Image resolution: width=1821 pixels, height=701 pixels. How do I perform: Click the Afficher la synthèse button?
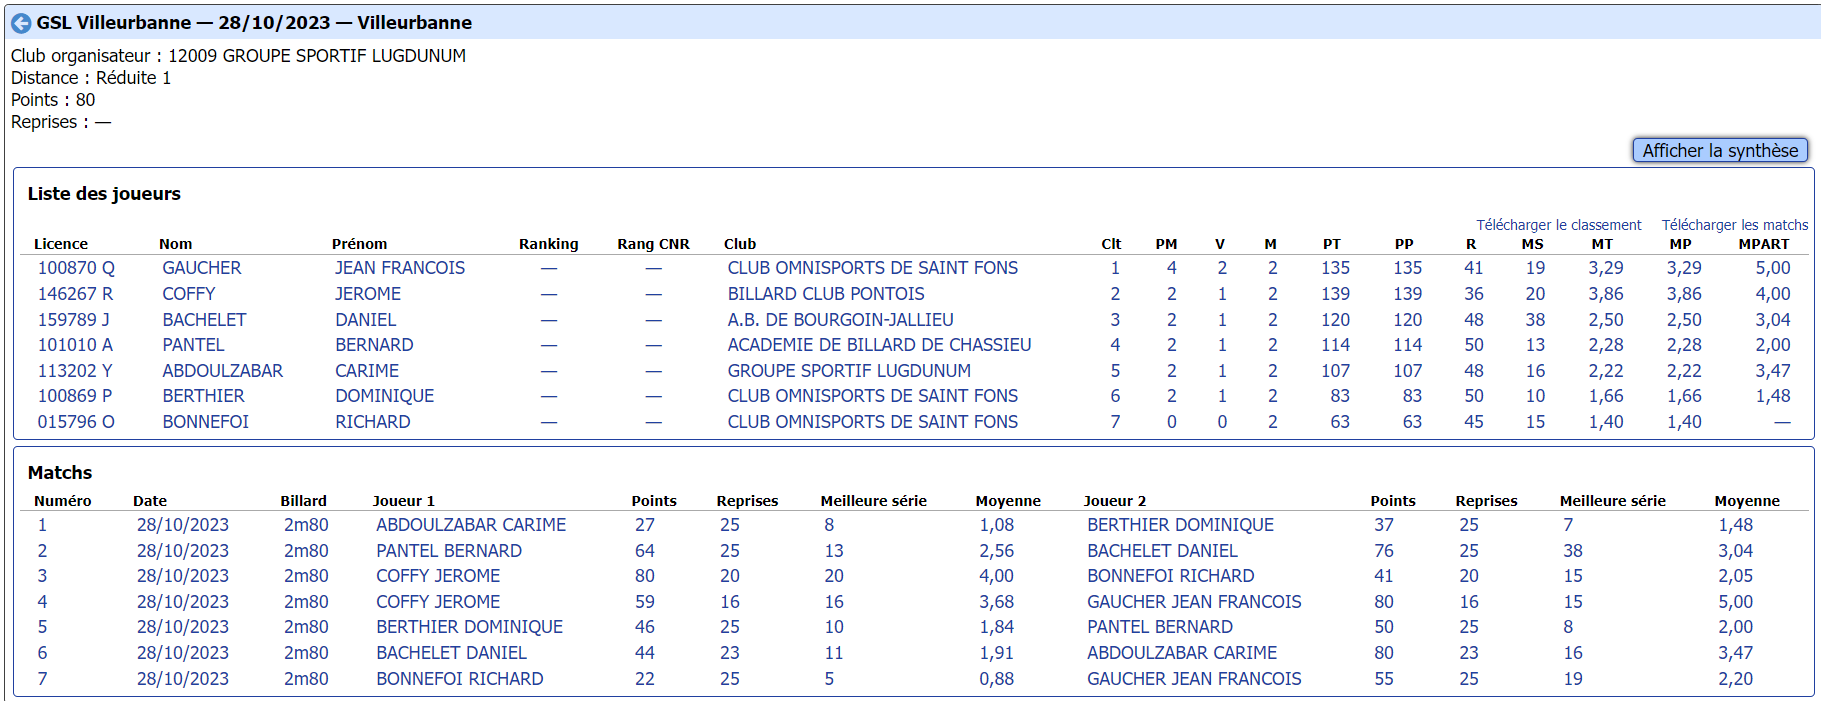[x=1720, y=150]
